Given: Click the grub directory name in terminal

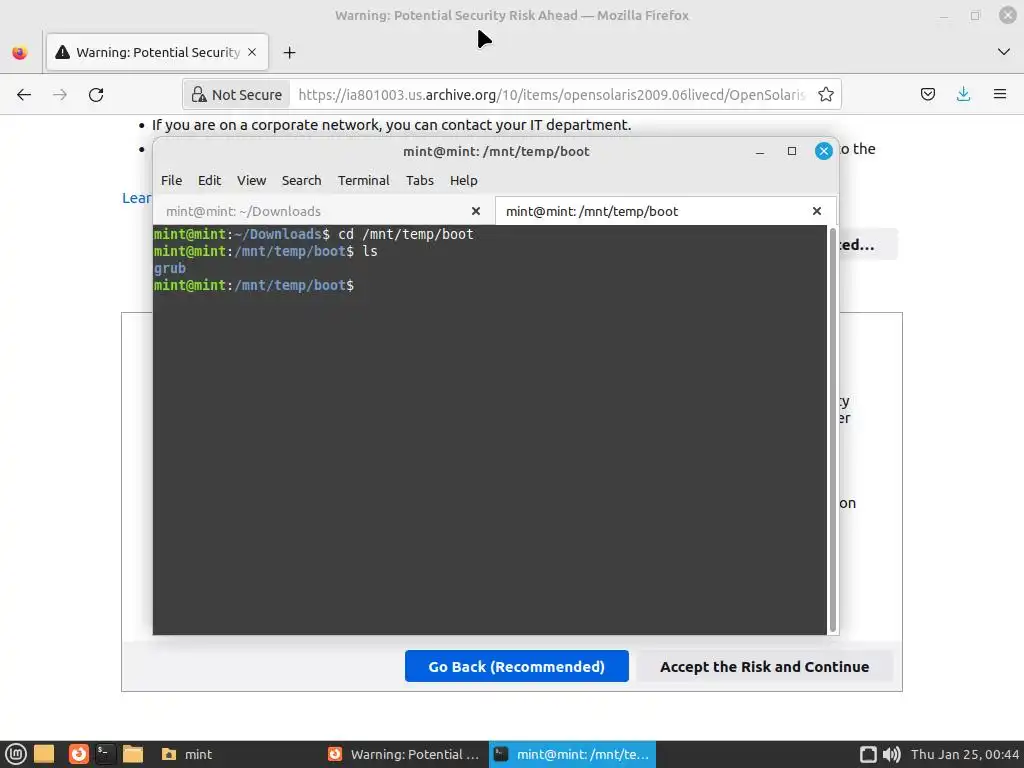Looking at the screenshot, I should pyautogui.click(x=170, y=268).
